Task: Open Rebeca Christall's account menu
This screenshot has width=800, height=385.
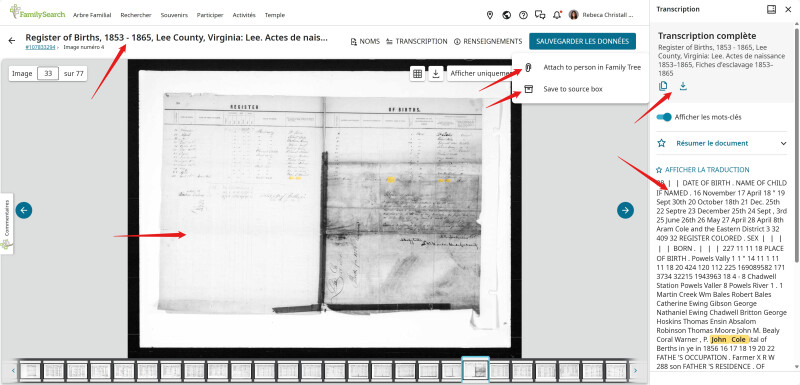Action: click(601, 15)
